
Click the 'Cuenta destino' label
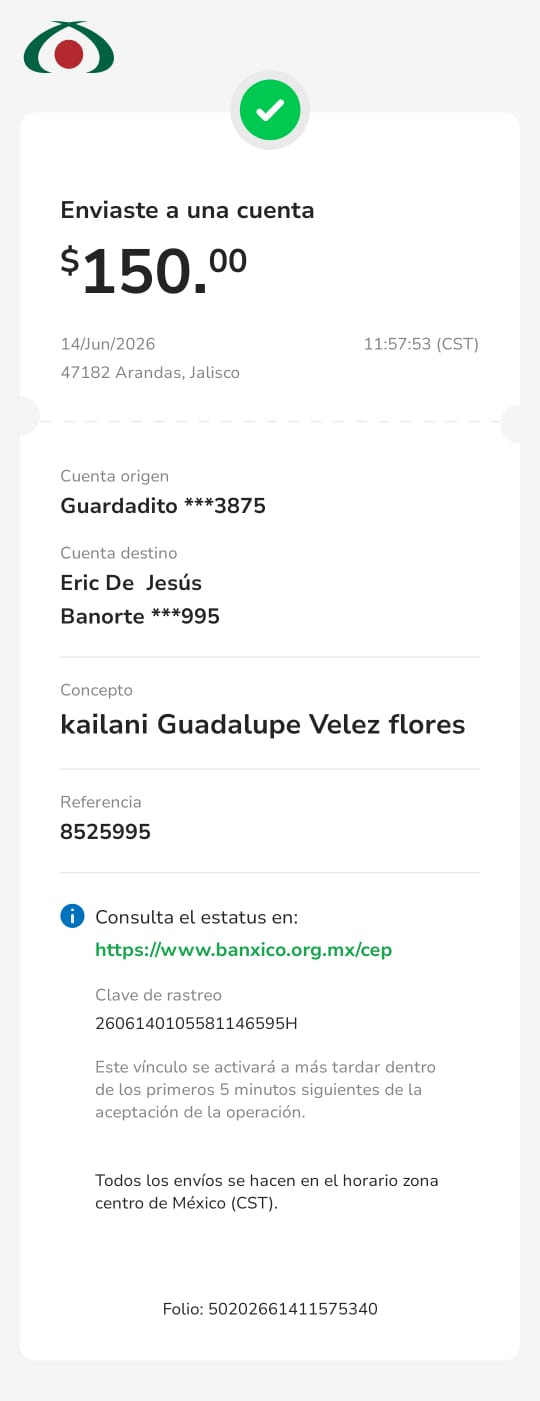click(x=119, y=553)
